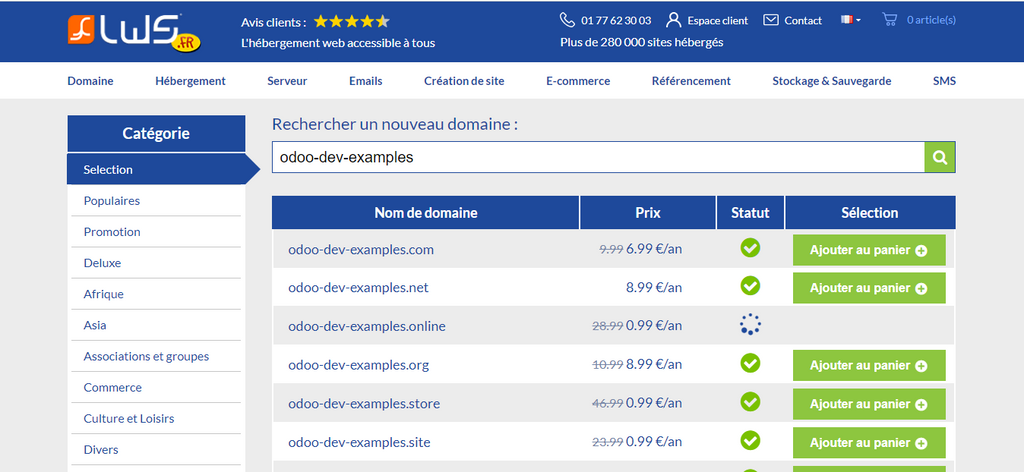Click the Contact envelope icon
Screen dimensions: 1024x472
tap(771, 20)
